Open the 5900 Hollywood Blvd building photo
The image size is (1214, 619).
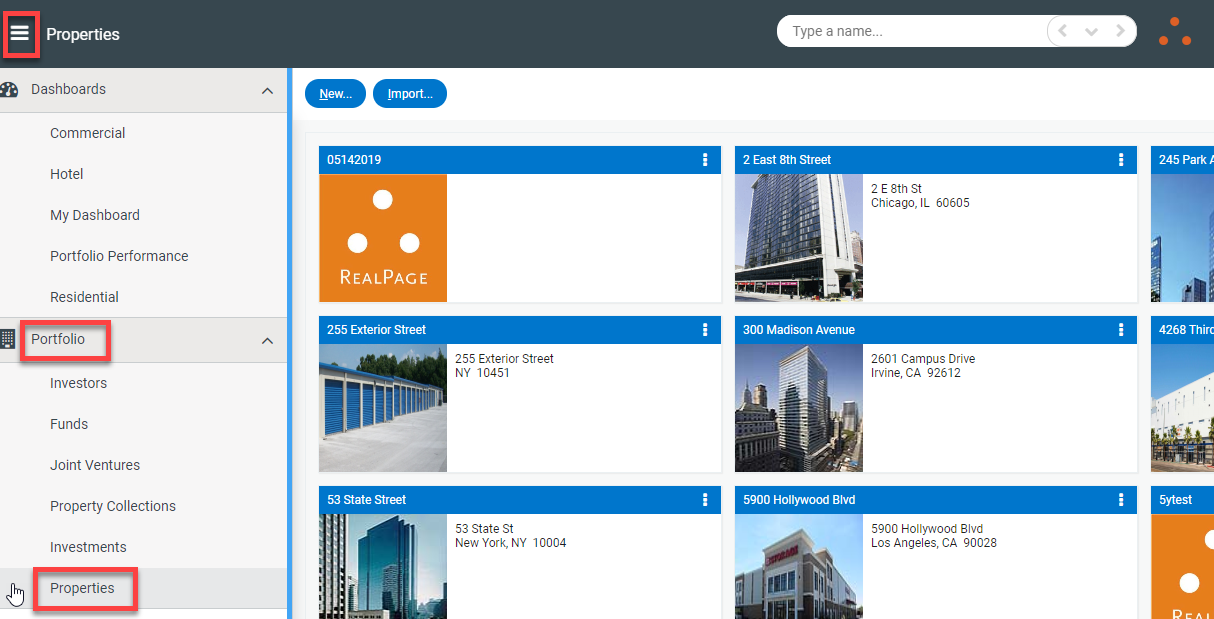point(799,566)
